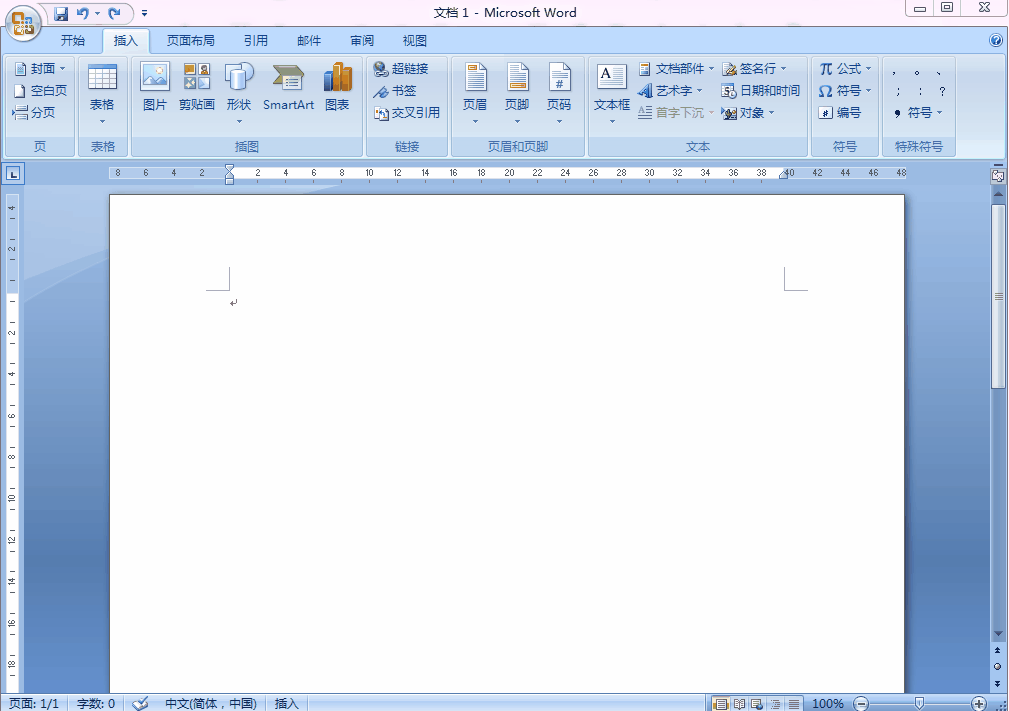
Task: Insert Date and Time (日期和时间)
Action: pyautogui.click(x=761, y=91)
